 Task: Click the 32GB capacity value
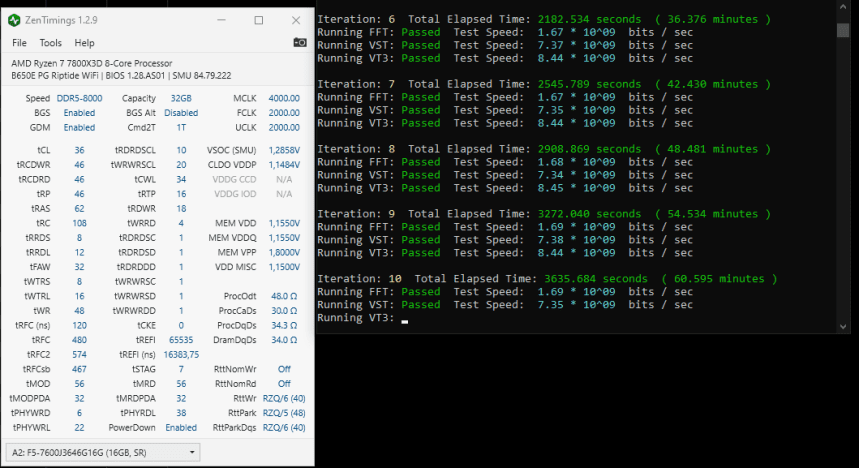coord(181,98)
